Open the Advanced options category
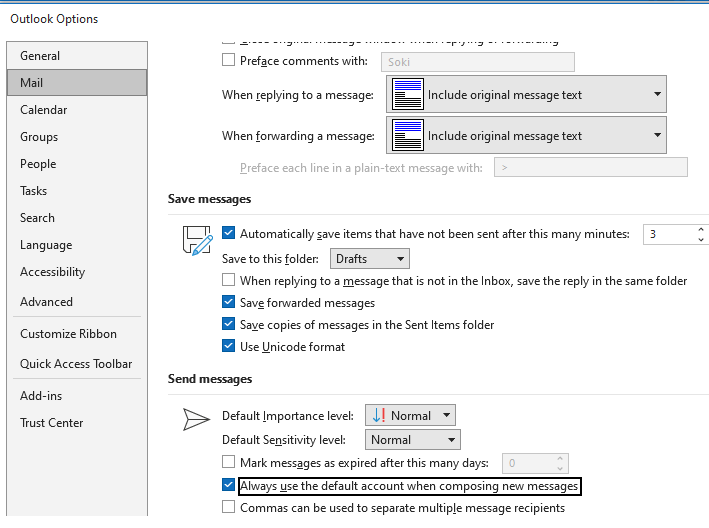 [77, 302]
